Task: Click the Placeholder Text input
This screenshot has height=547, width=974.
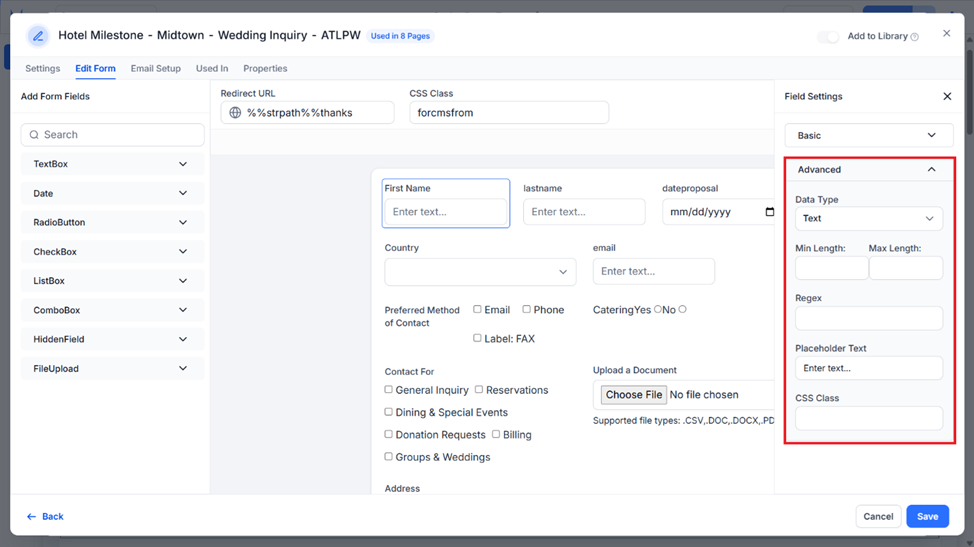Action: click(868, 368)
